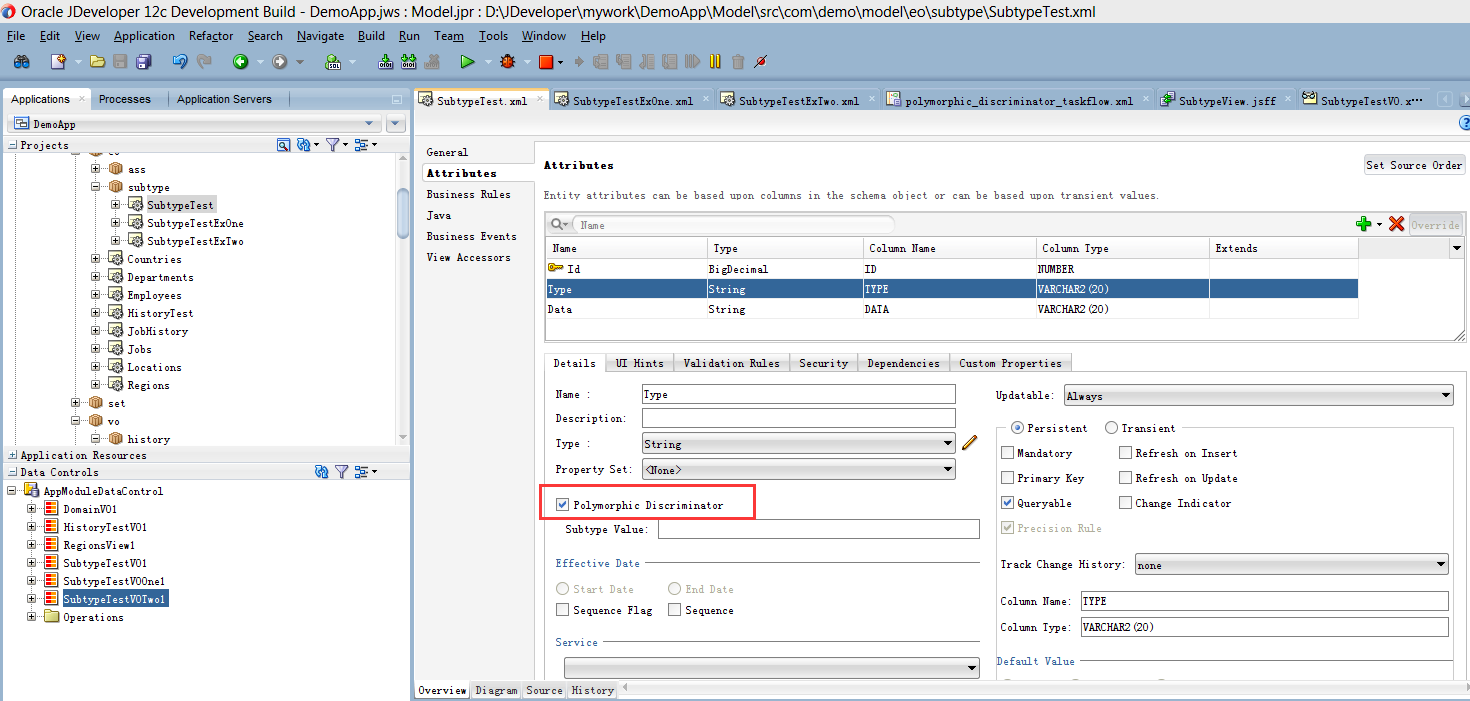Click the New document toolbar icon
The height and width of the screenshot is (701, 1470).
tap(58, 62)
